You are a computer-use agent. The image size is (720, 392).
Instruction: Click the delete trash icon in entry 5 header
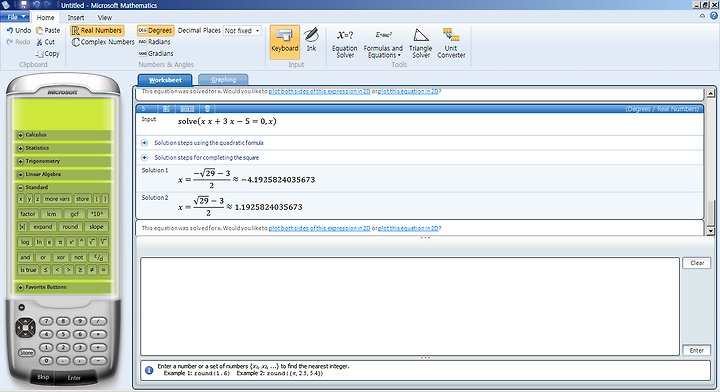[x=207, y=109]
